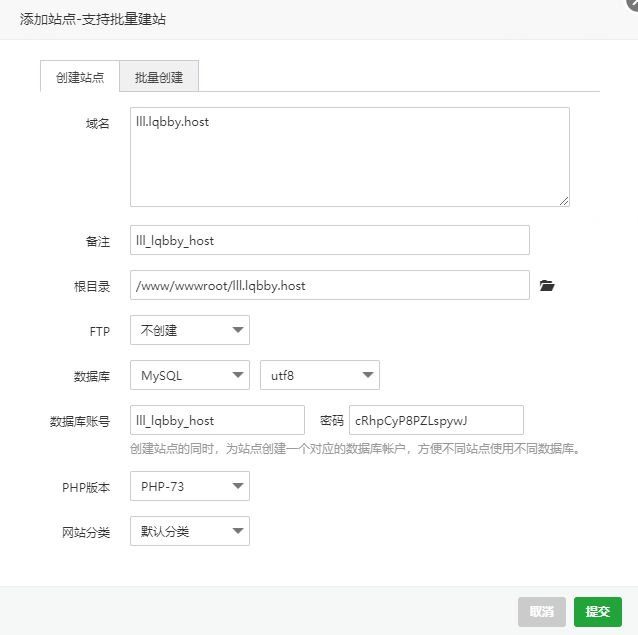Image resolution: width=638 pixels, height=635 pixels.
Task: Click the PHP版本 dropdown arrow
Action: (238, 486)
